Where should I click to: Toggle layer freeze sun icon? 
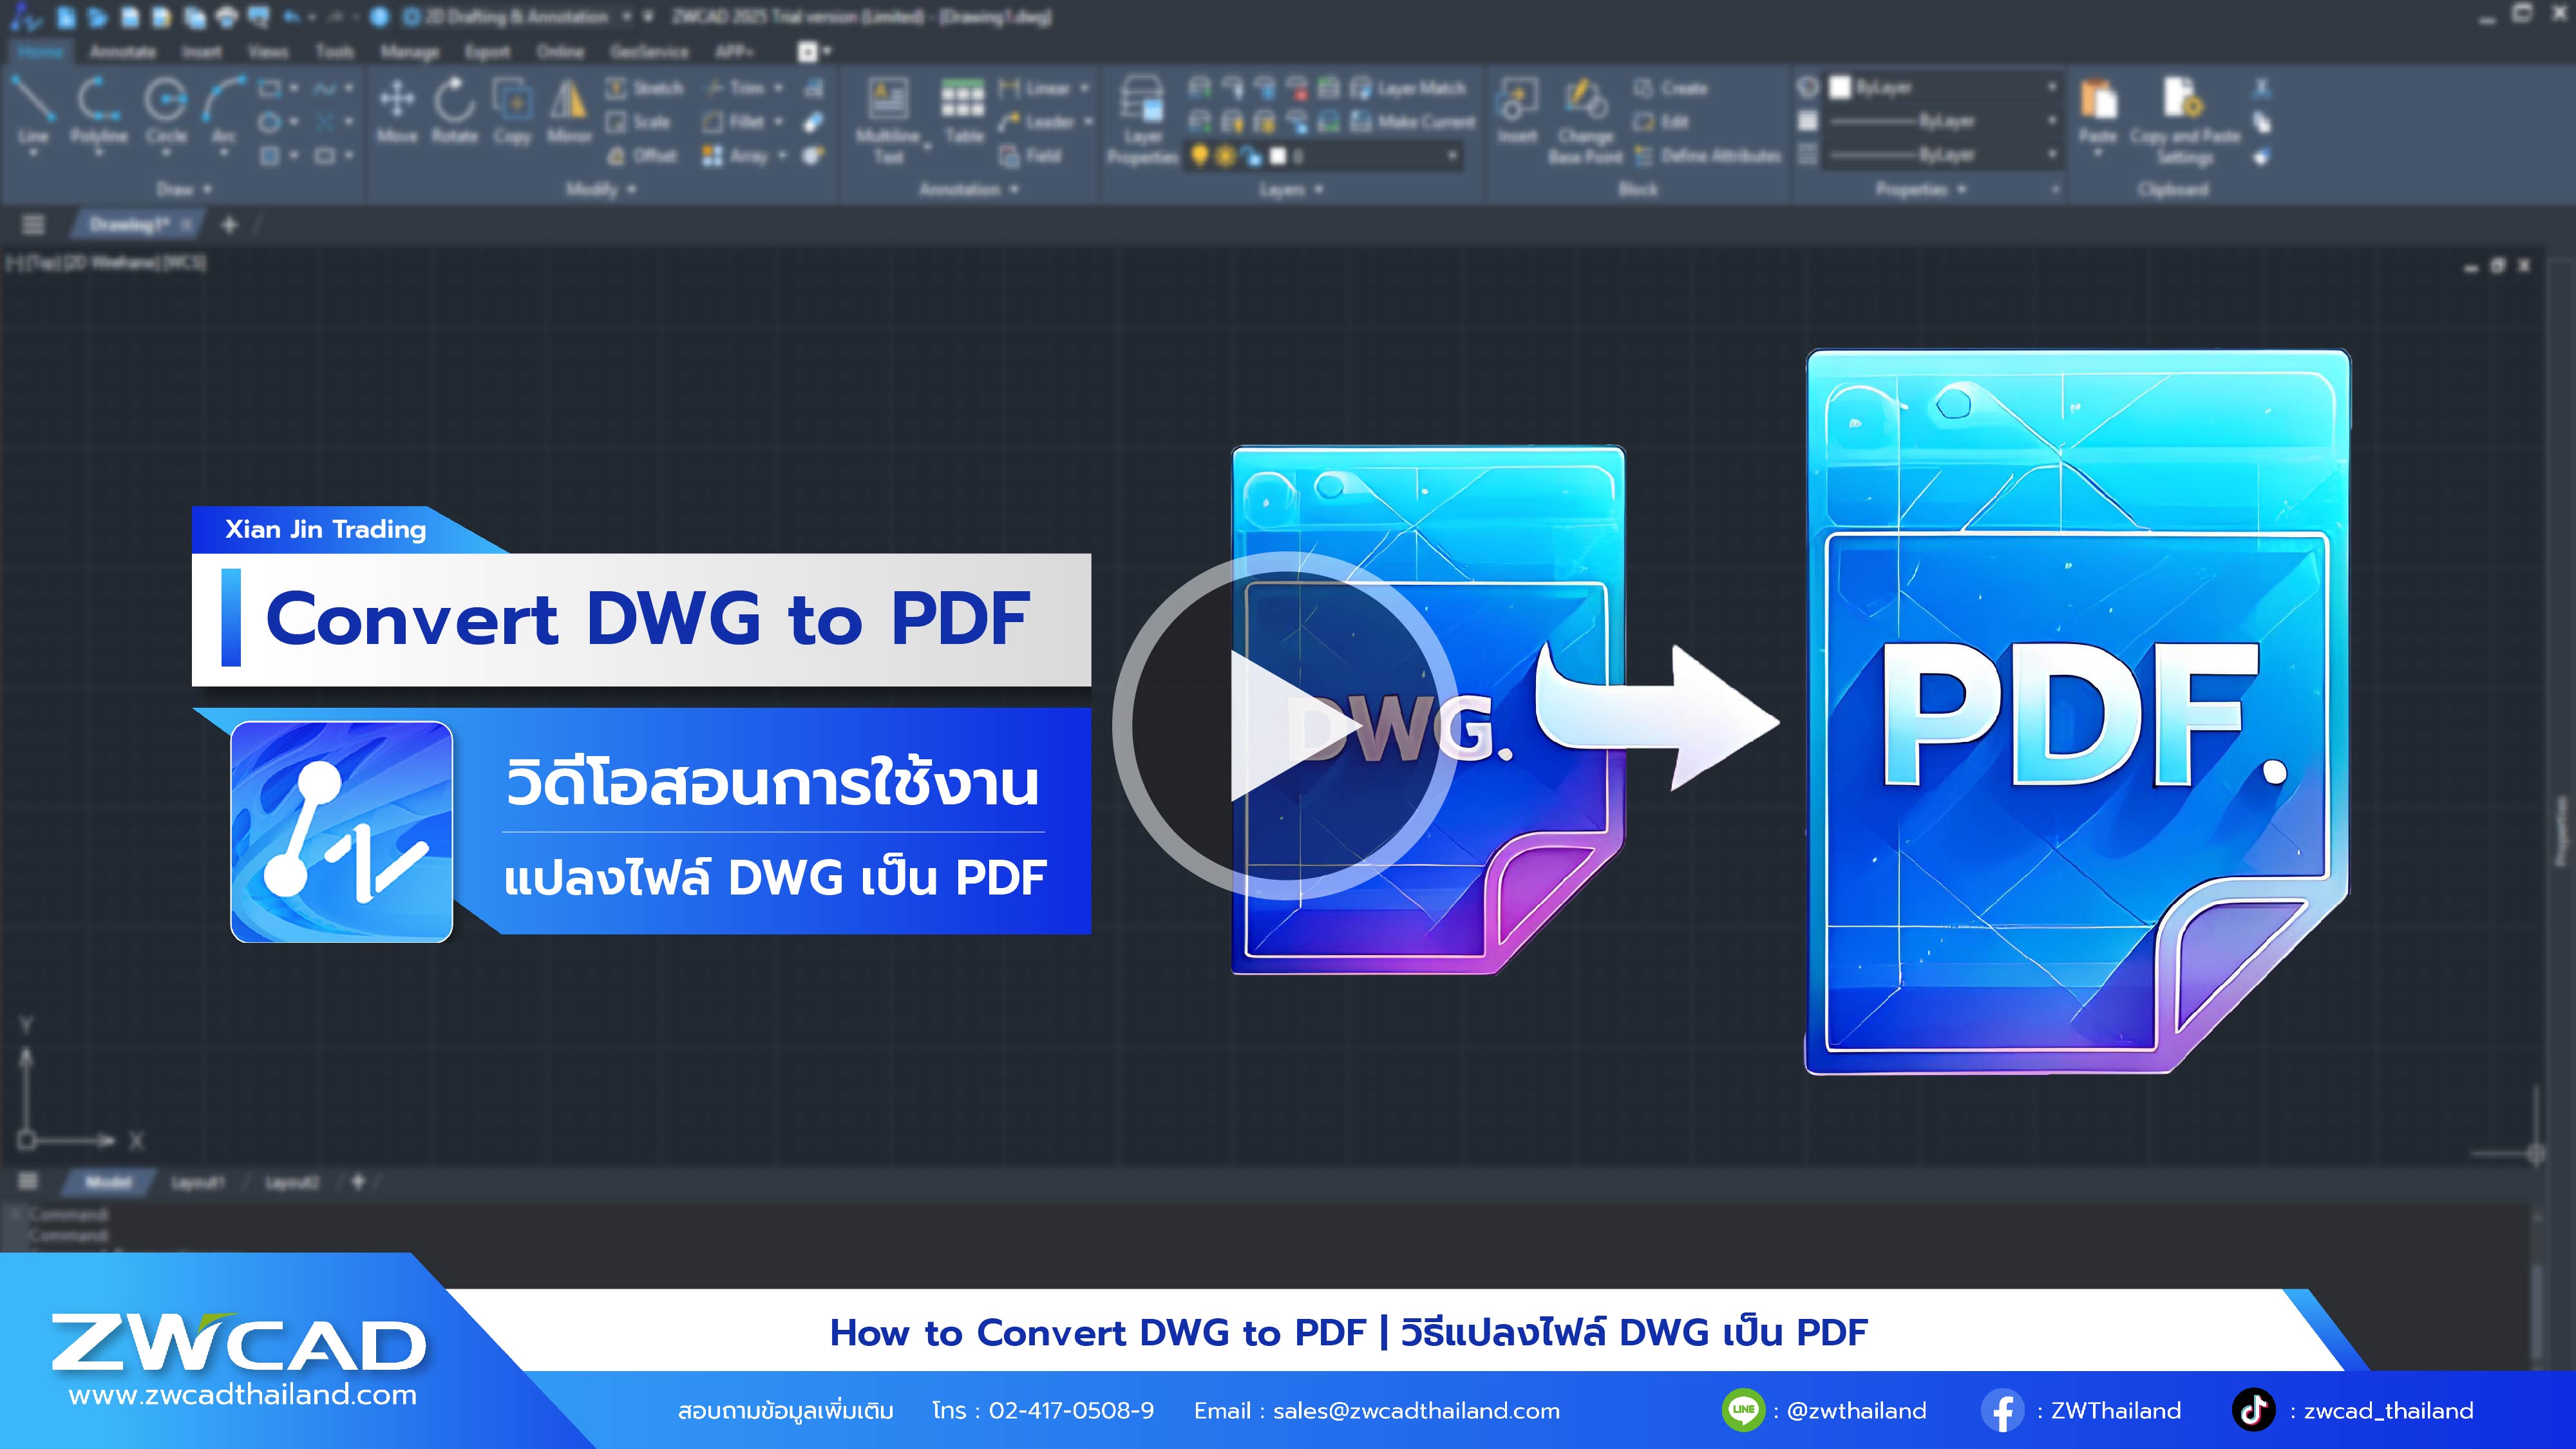coord(1224,156)
